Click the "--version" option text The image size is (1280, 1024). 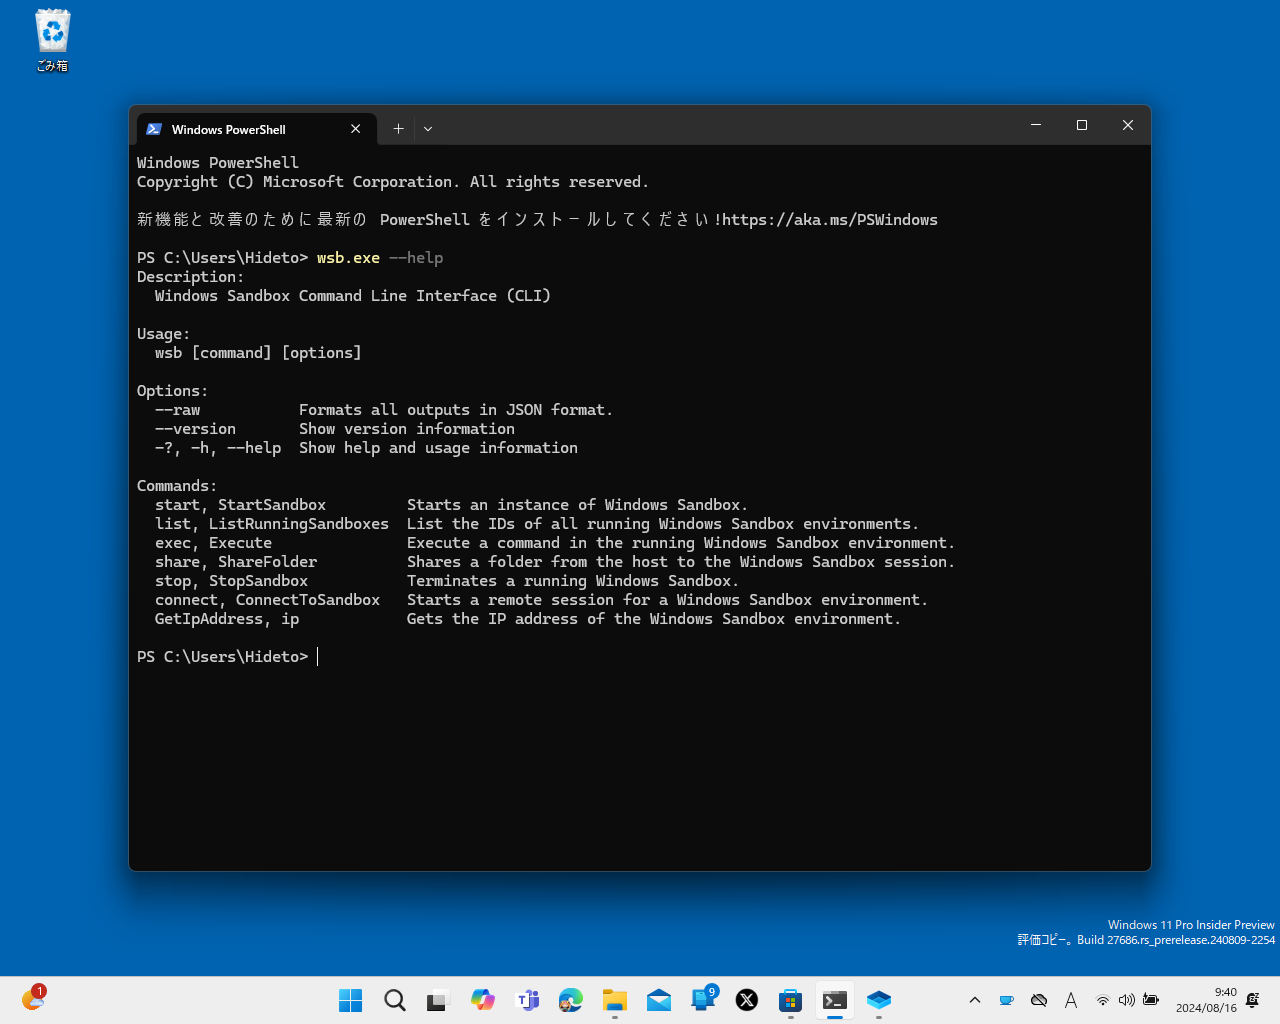195,429
